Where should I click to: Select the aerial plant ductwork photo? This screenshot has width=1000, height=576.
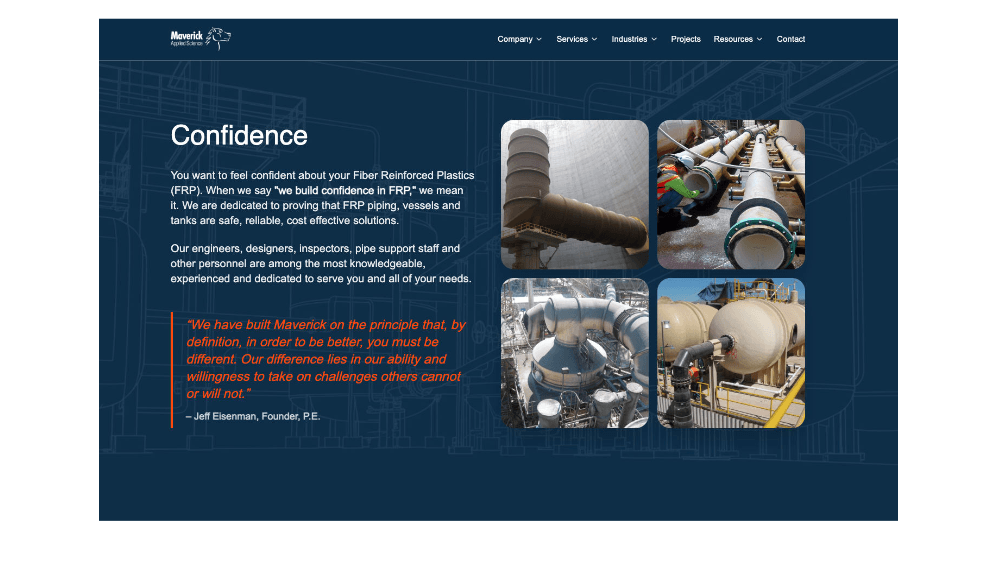coord(575,353)
